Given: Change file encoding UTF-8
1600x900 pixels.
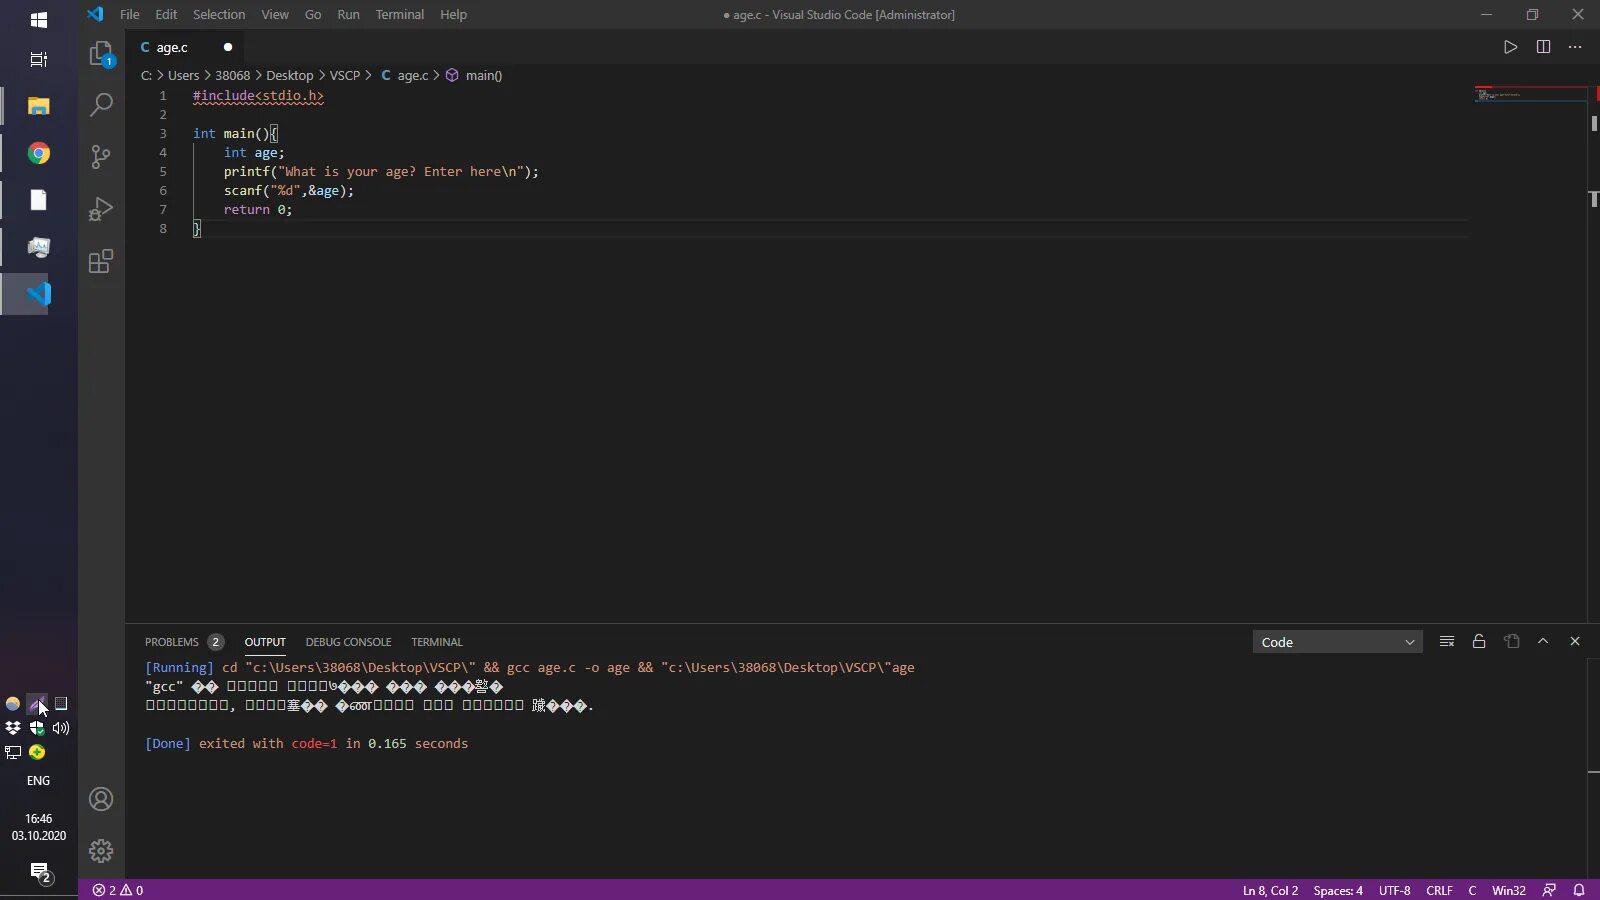Looking at the screenshot, I should [x=1394, y=890].
